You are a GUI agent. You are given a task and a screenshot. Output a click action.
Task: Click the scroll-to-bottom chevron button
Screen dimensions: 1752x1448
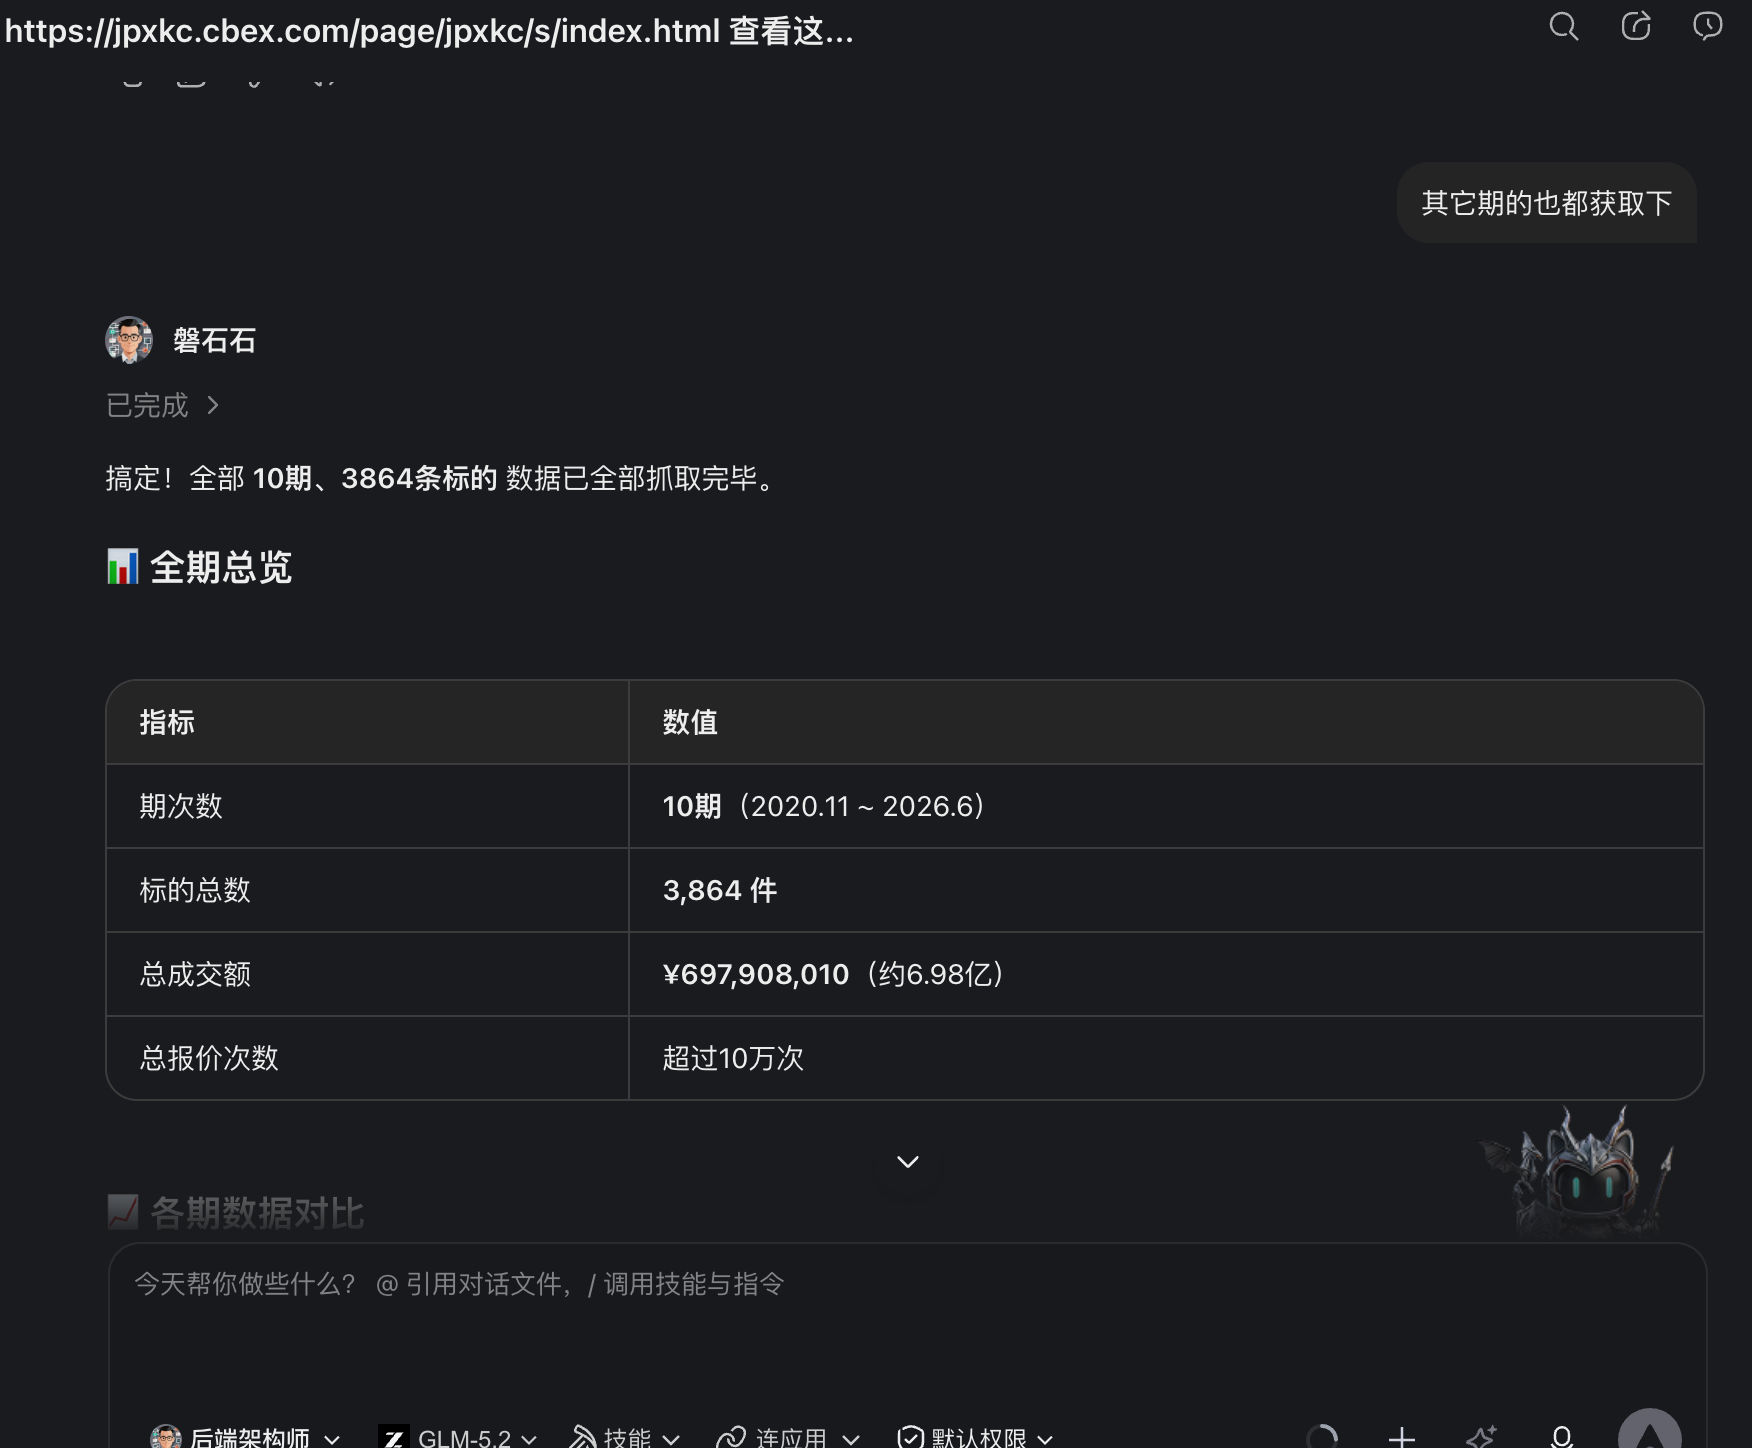tap(907, 1162)
